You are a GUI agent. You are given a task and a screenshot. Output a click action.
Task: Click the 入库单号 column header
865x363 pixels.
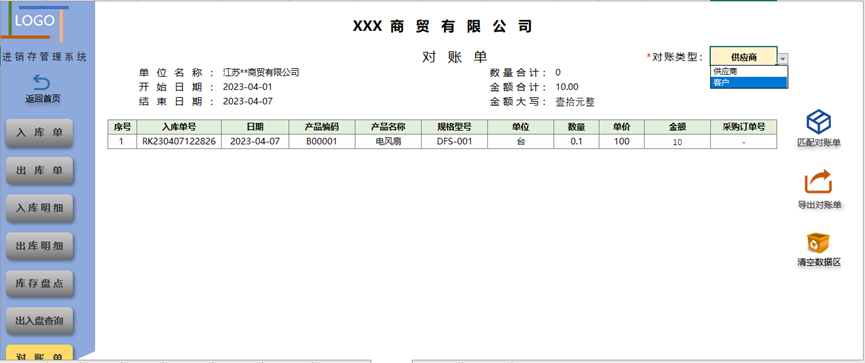pos(179,127)
